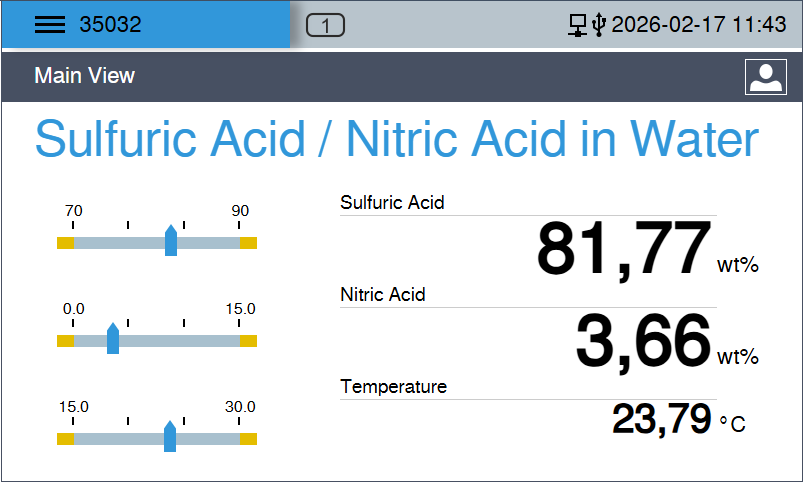This screenshot has width=803, height=483.
Task: Click the user profile icon
Action: coord(765,77)
